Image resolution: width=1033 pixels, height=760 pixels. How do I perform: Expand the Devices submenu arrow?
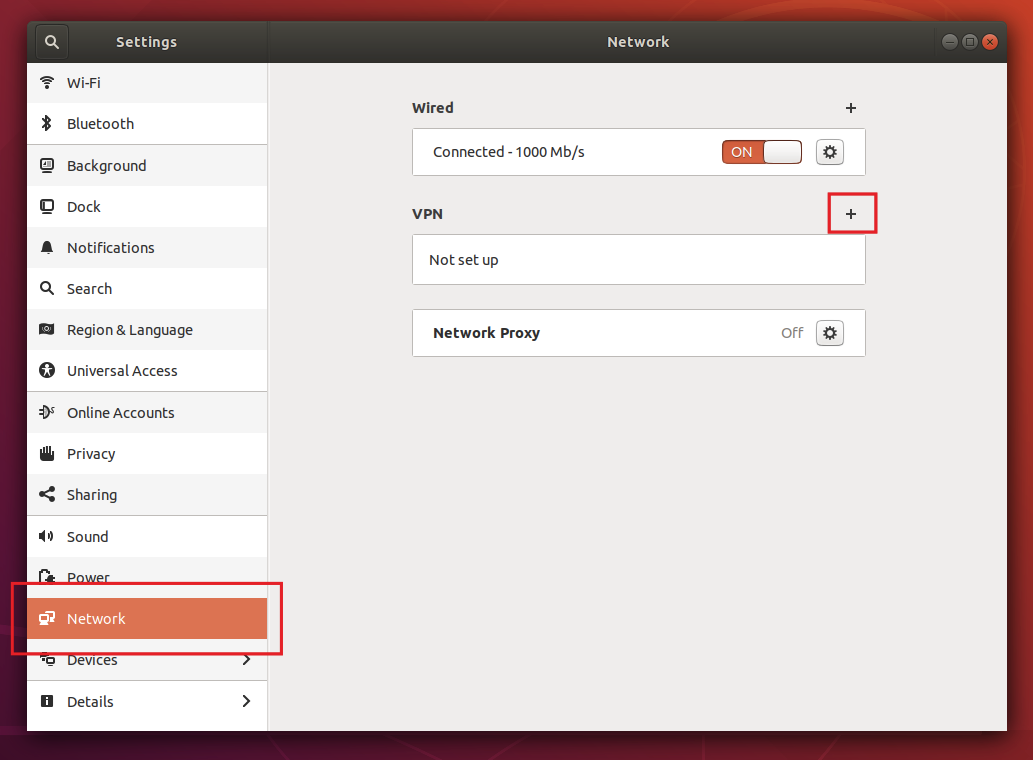(x=246, y=660)
